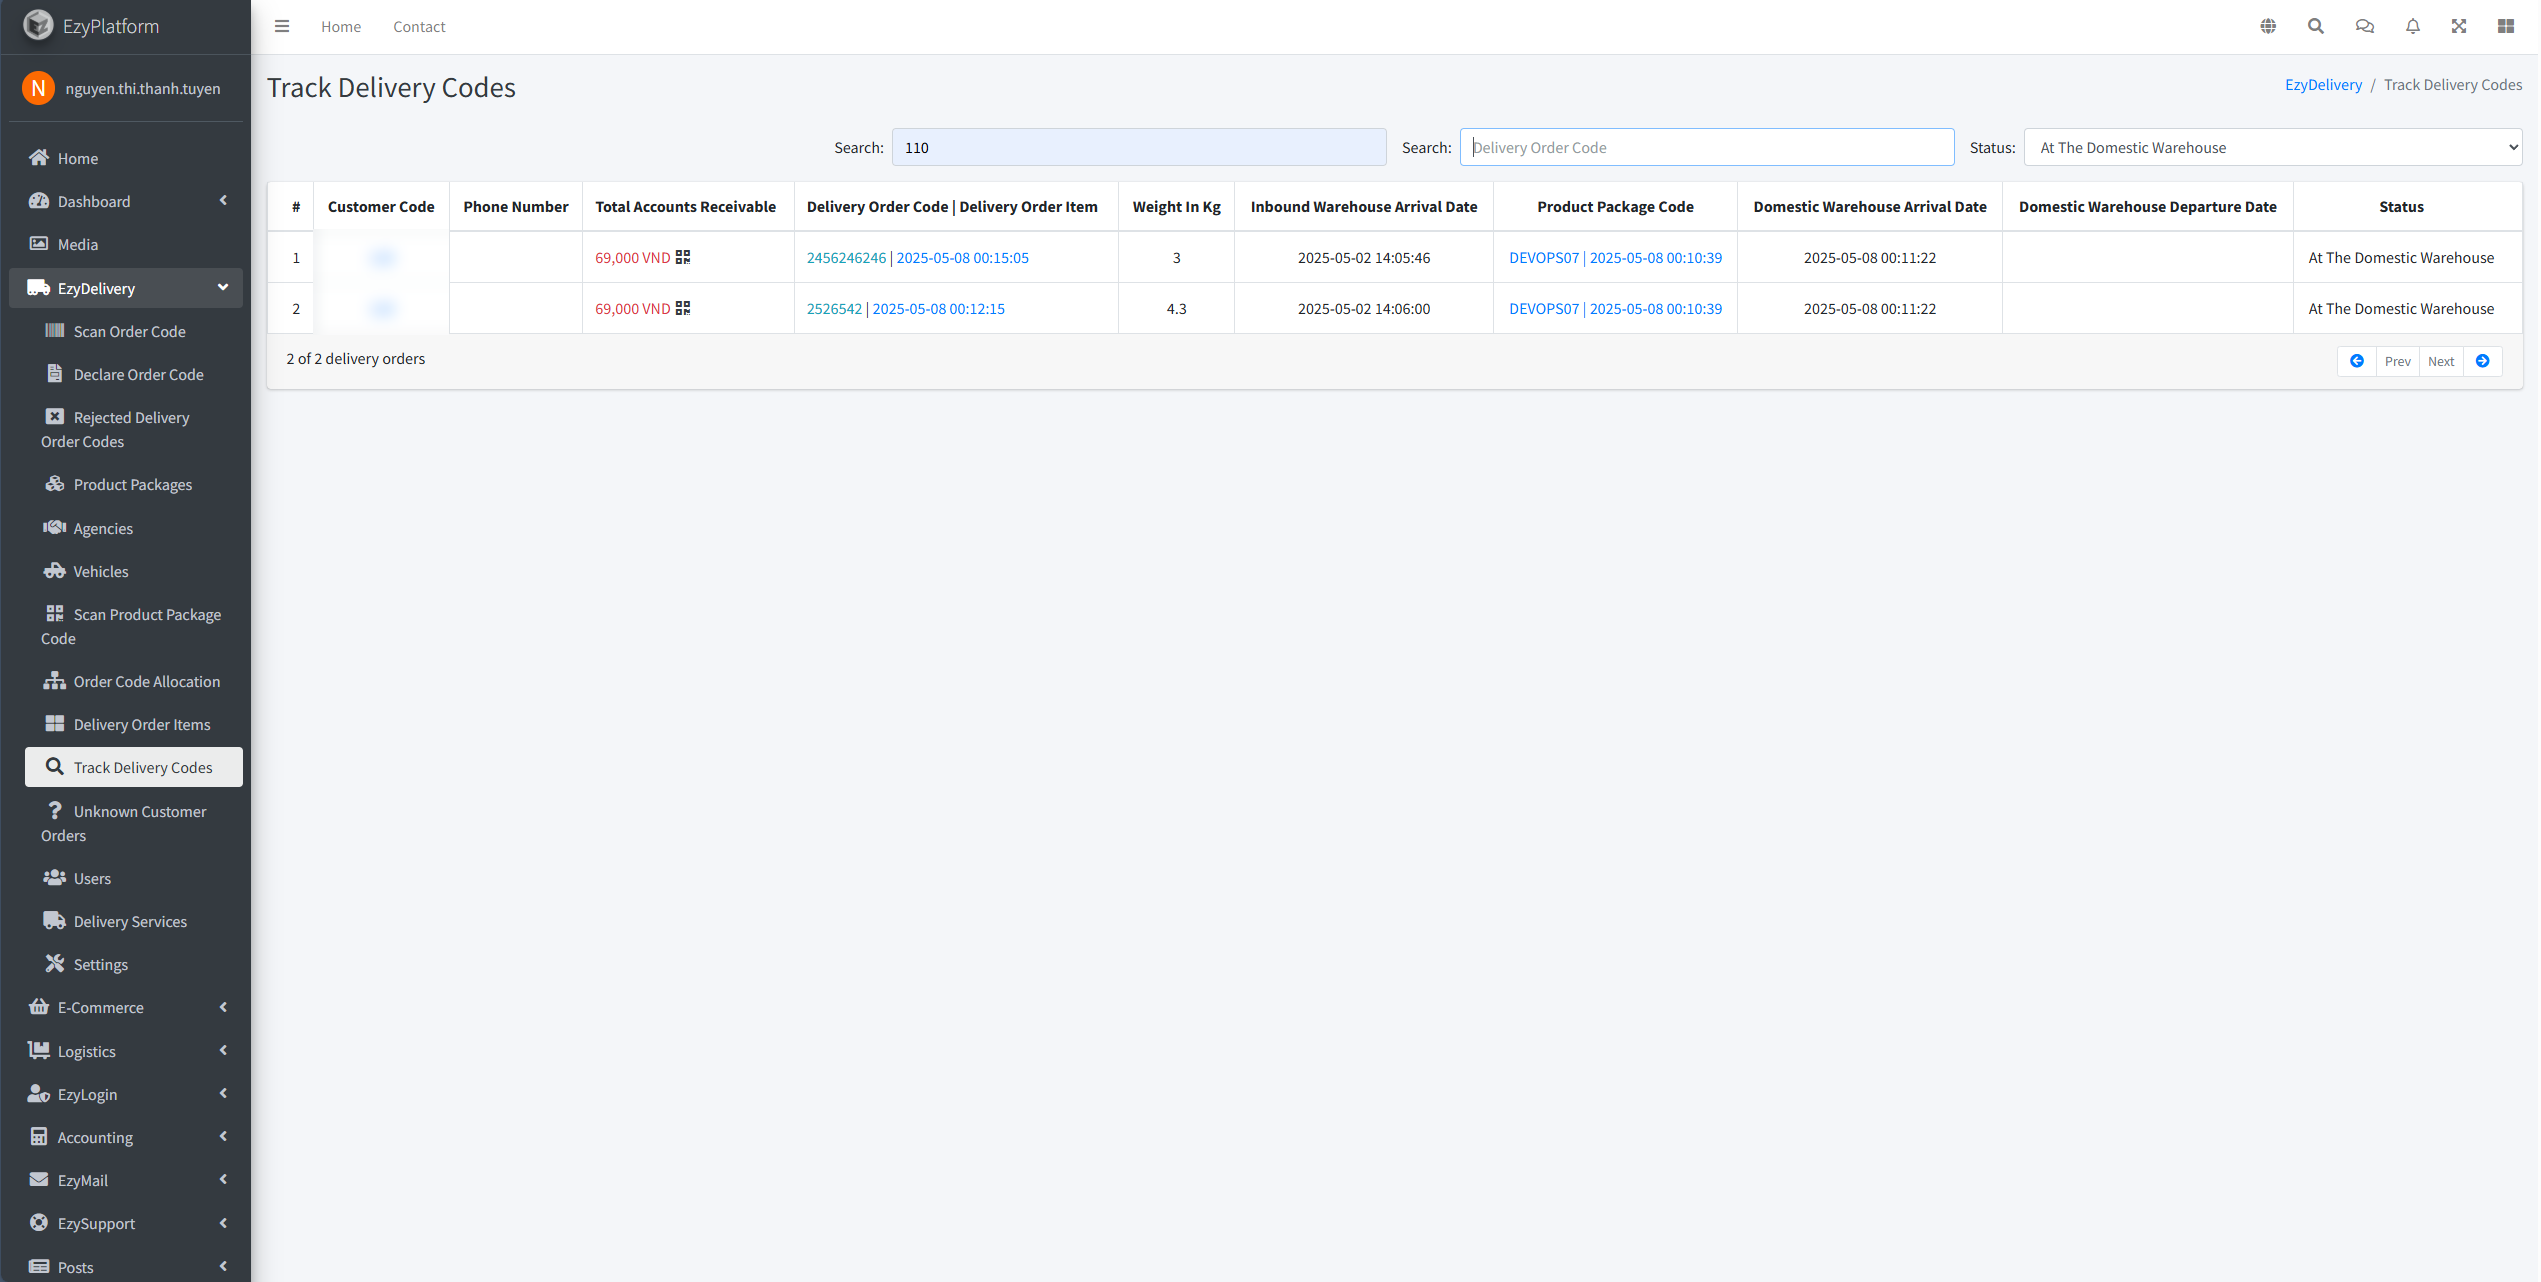Click Contact in top navigation
The image size is (2541, 1282).
(x=419, y=27)
